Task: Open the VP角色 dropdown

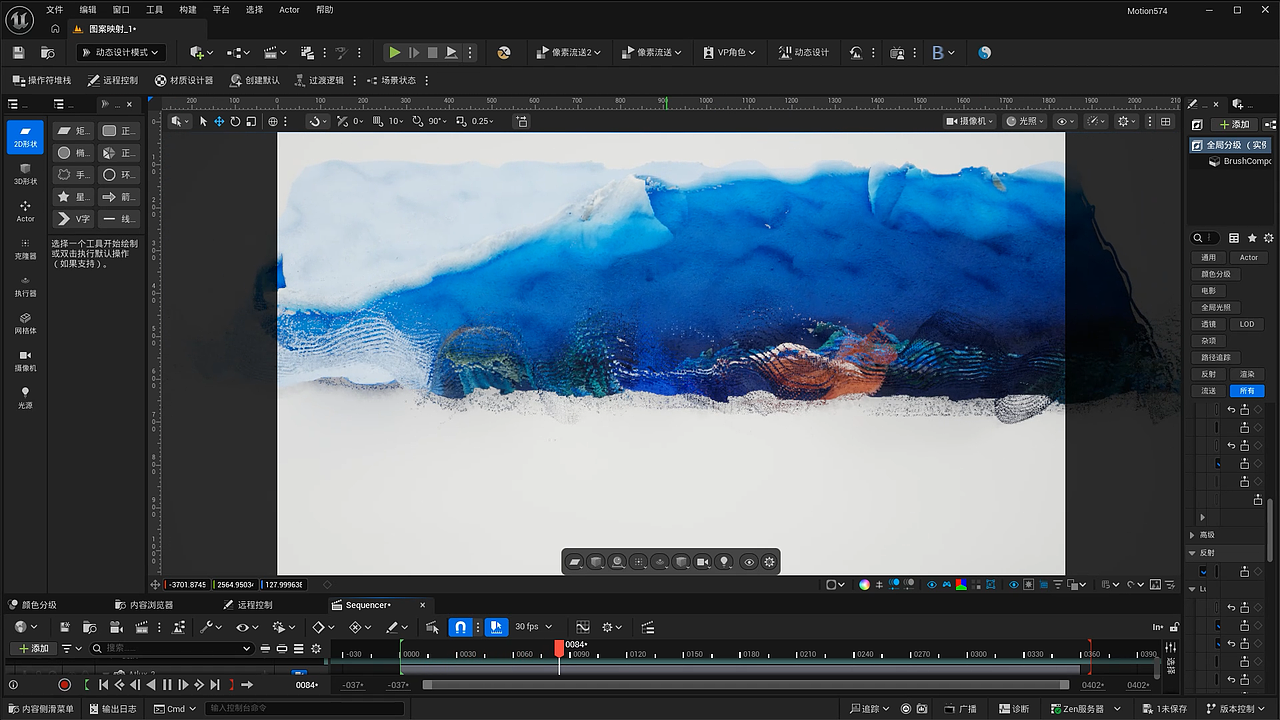Action: point(730,52)
